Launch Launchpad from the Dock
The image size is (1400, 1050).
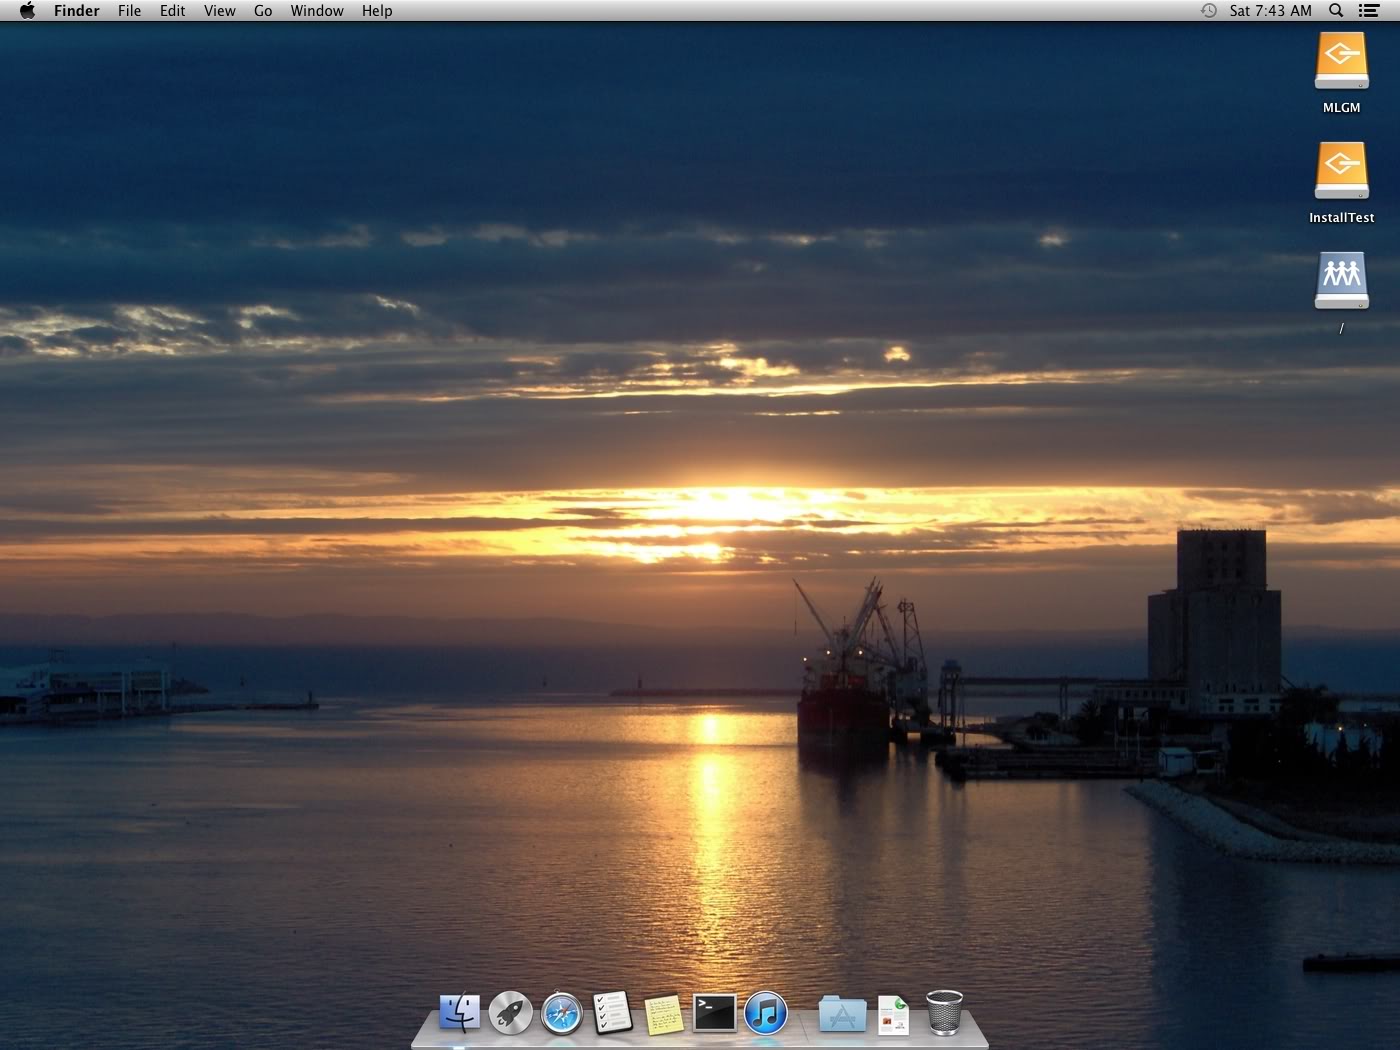click(511, 1013)
